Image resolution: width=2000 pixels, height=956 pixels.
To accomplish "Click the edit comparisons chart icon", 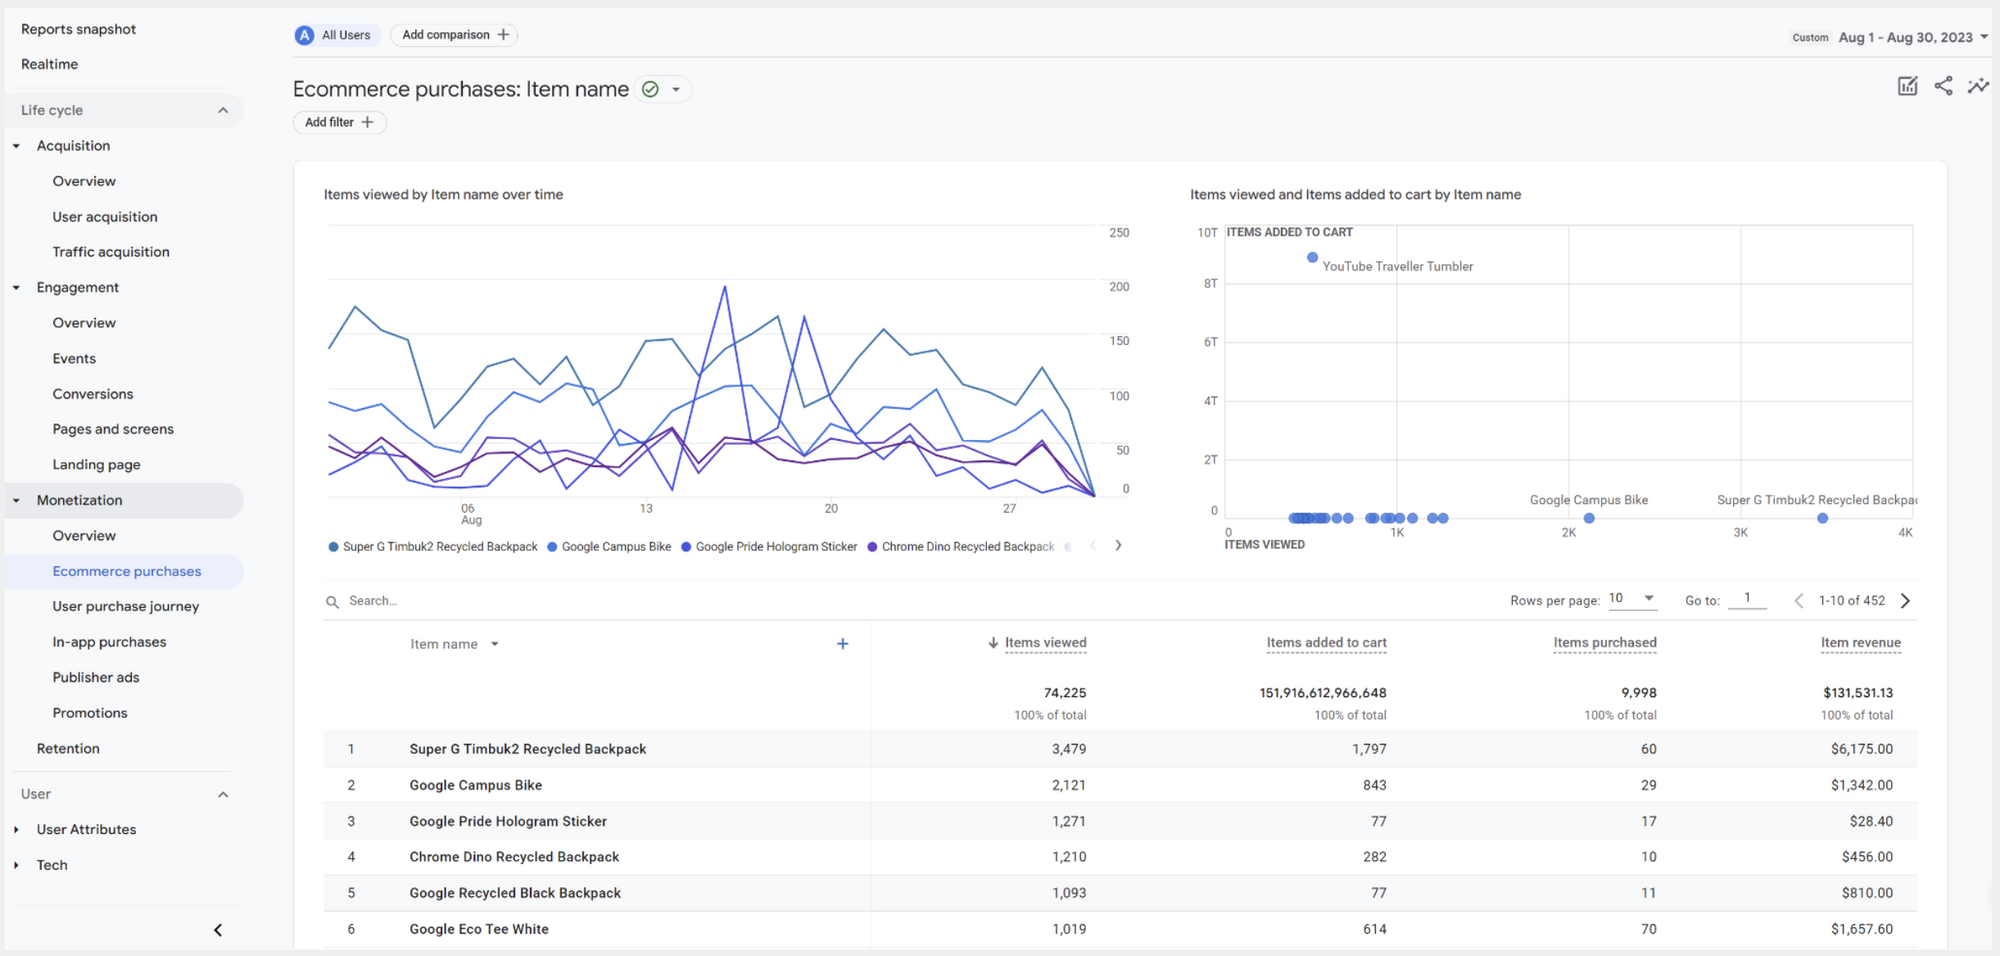I will (1907, 86).
